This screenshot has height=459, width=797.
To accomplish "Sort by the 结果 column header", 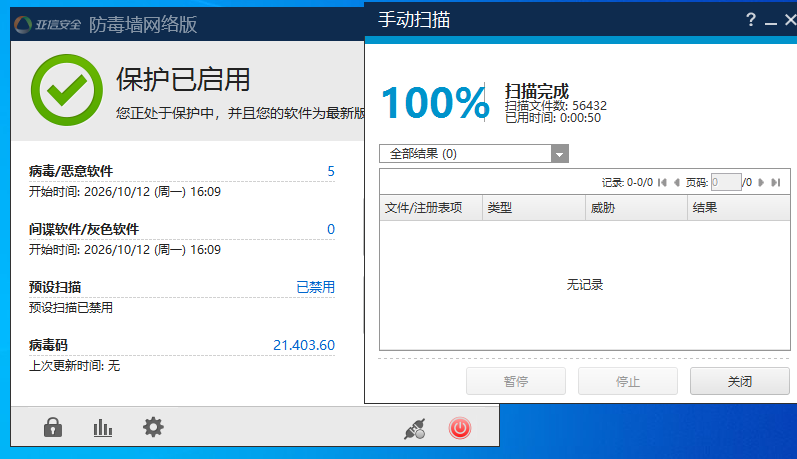I will coord(739,207).
